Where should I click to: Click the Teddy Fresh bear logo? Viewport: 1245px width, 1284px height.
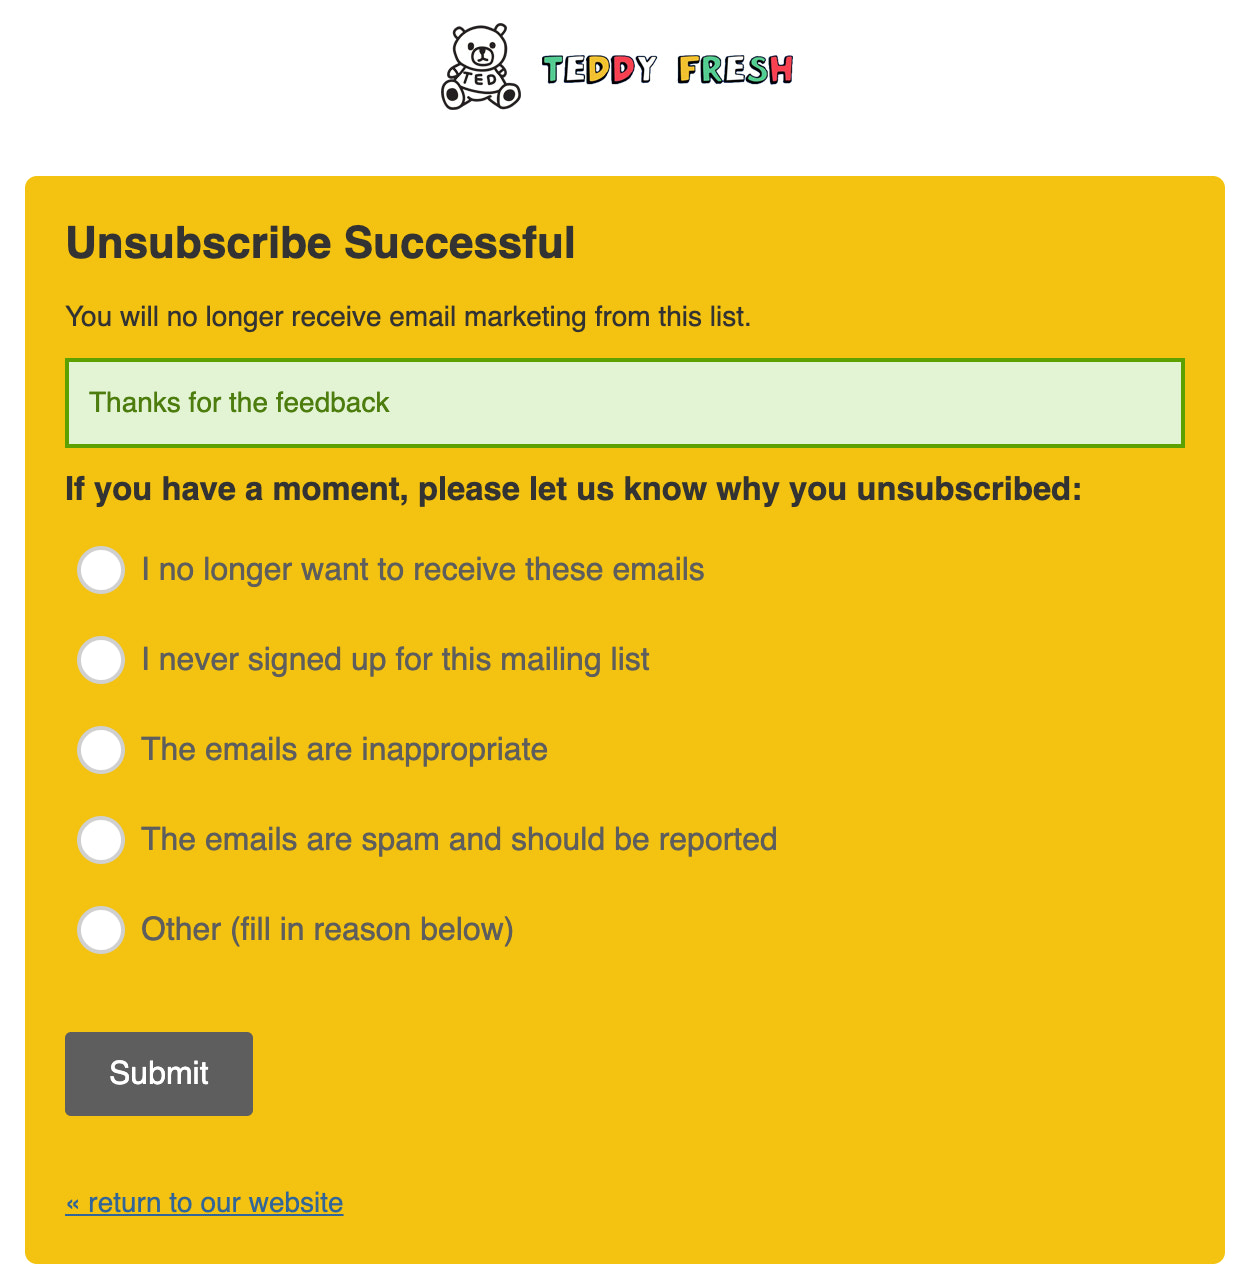[x=478, y=65]
